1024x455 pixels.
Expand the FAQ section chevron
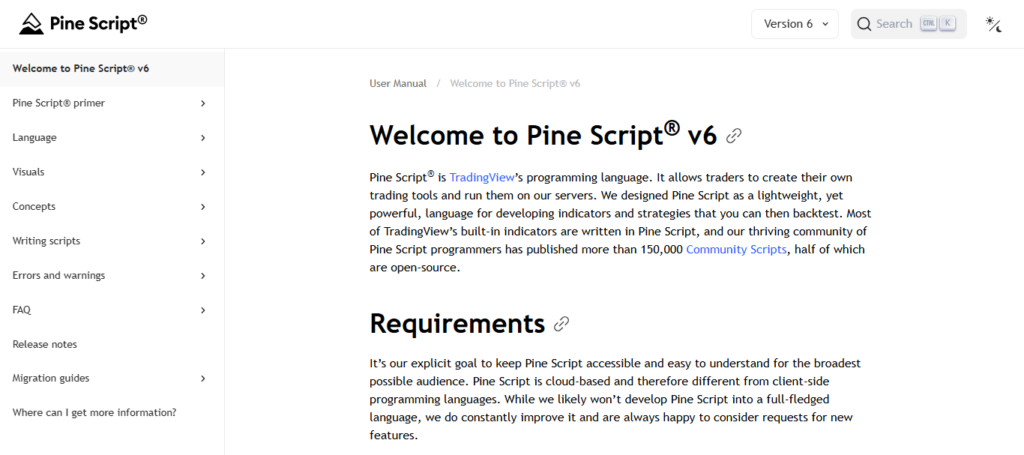(x=203, y=310)
